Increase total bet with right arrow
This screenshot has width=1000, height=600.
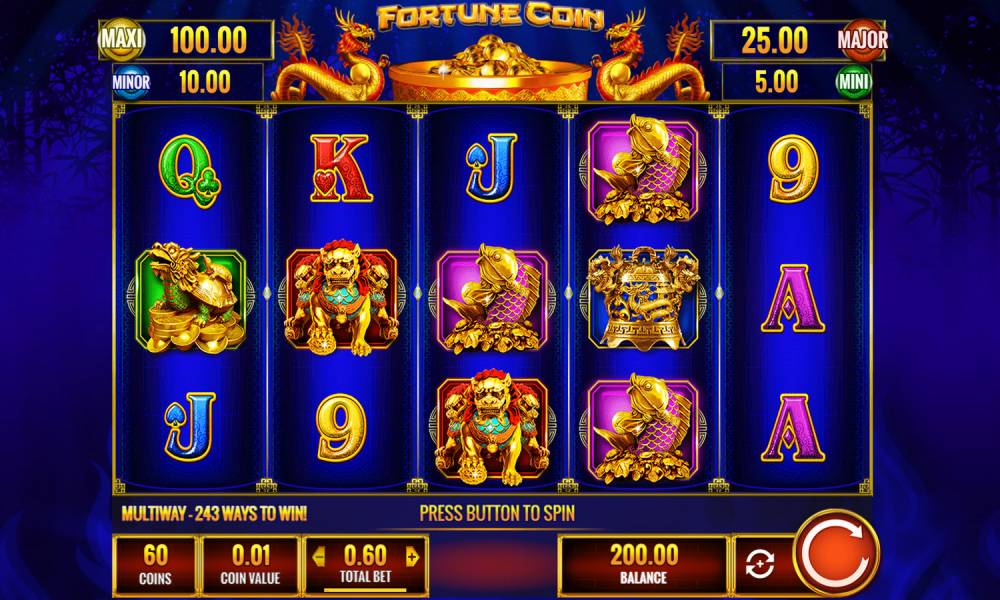point(412,557)
